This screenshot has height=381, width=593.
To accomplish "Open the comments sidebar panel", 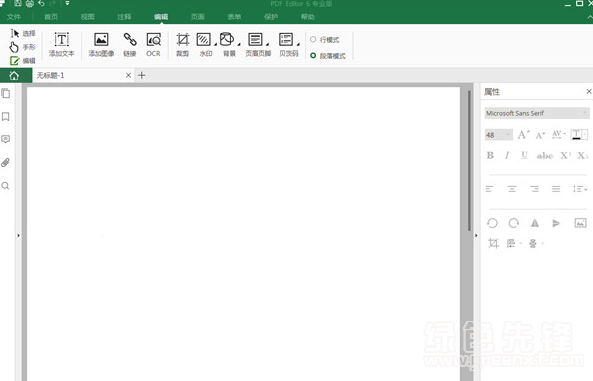I will (x=6, y=139).
